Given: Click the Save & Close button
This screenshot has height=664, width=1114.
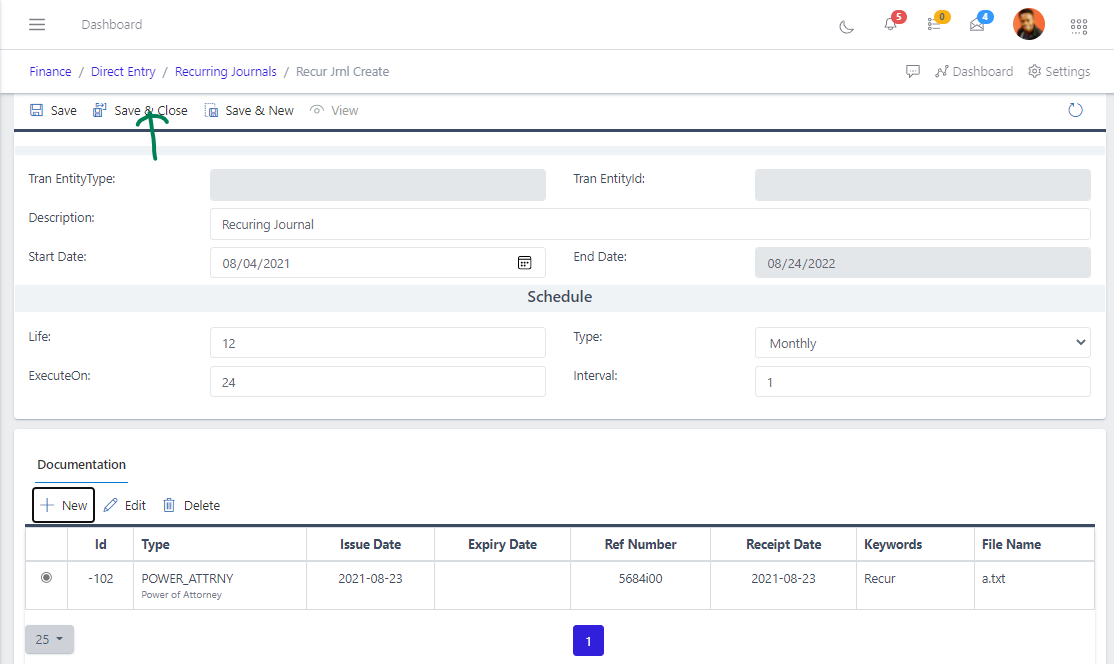Looking at the screenshot, I should [x=140, y=111].
